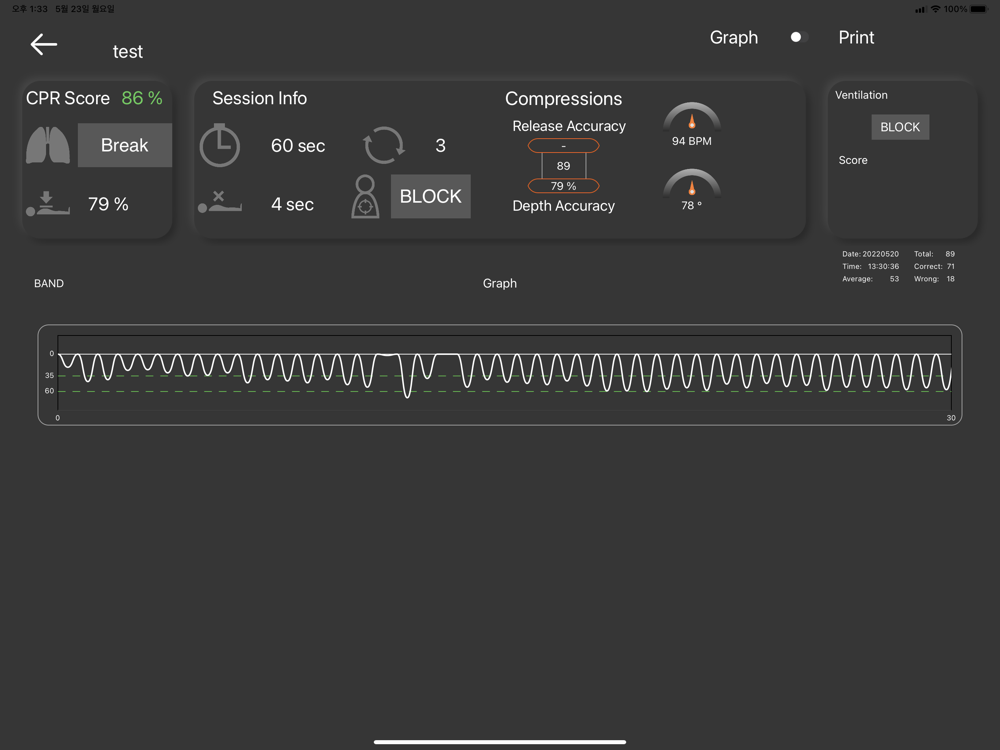Click the Compressions heading
Screen dimensions: 1000x750
click(563, 99)
